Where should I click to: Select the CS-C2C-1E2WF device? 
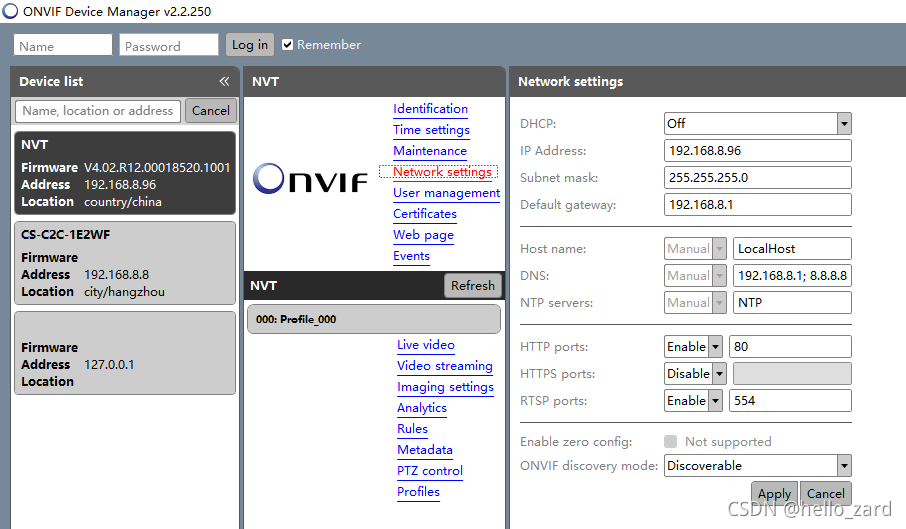pyautogui.click(x=125, y=263)
